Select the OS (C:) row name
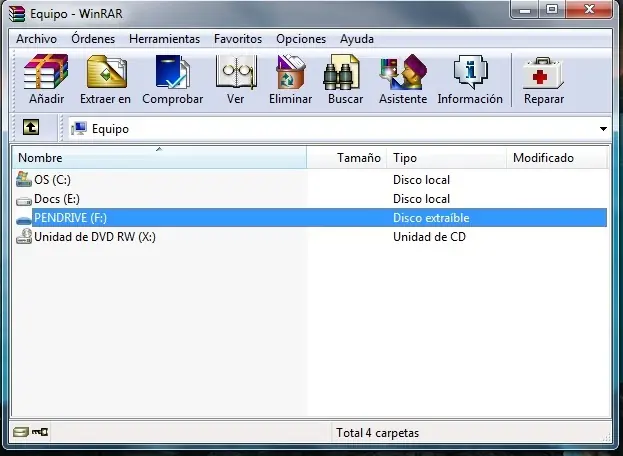Screen dimensions: 623x456 [x=52, y=180]
